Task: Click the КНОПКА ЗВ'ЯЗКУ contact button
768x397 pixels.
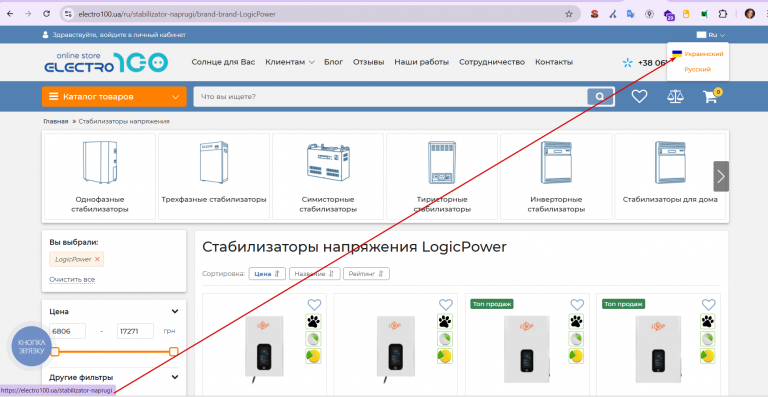Action: (x=31, y=347)
